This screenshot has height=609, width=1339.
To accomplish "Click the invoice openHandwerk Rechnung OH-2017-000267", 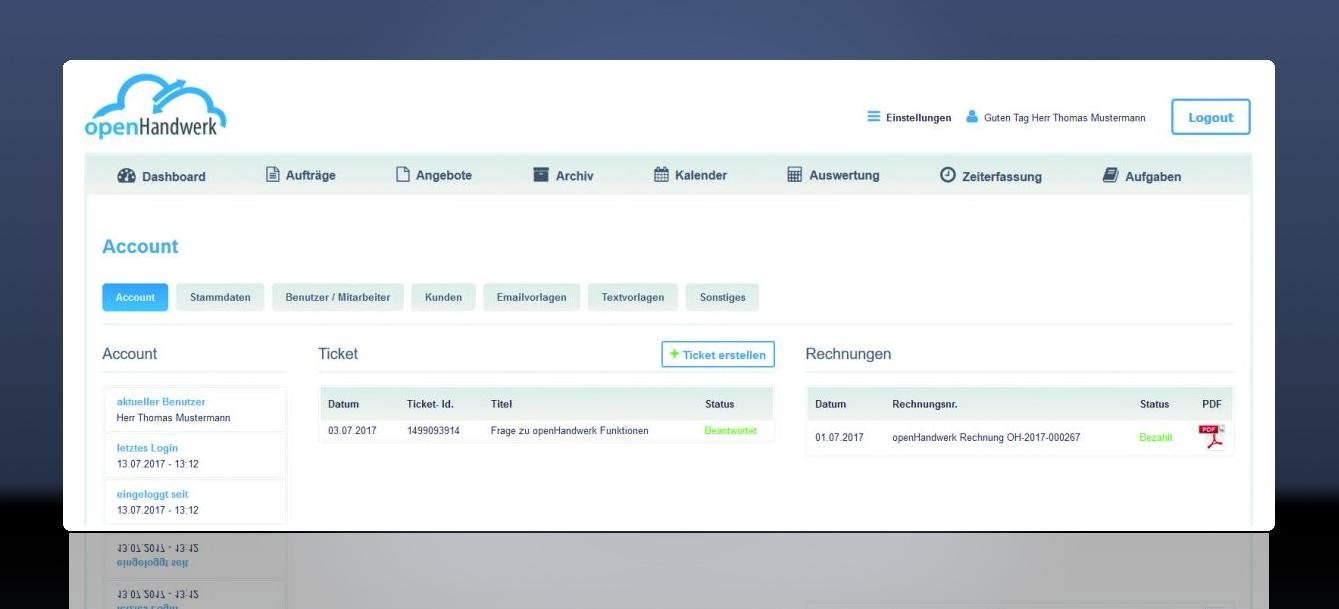I will (986, 437).
